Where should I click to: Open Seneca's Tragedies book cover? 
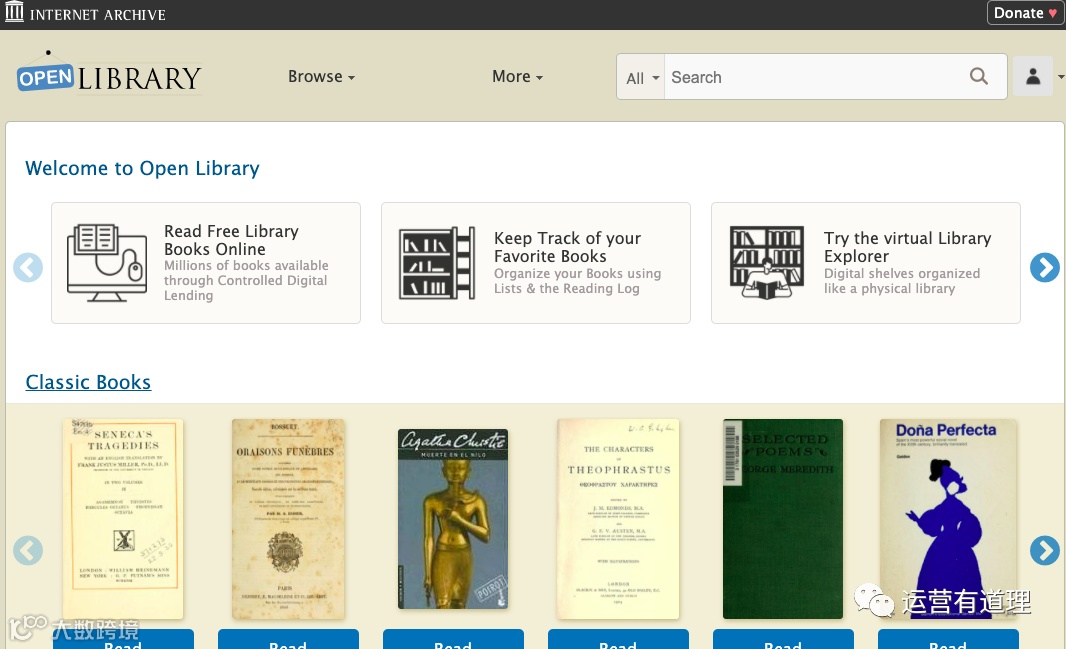tap(123, 519)
